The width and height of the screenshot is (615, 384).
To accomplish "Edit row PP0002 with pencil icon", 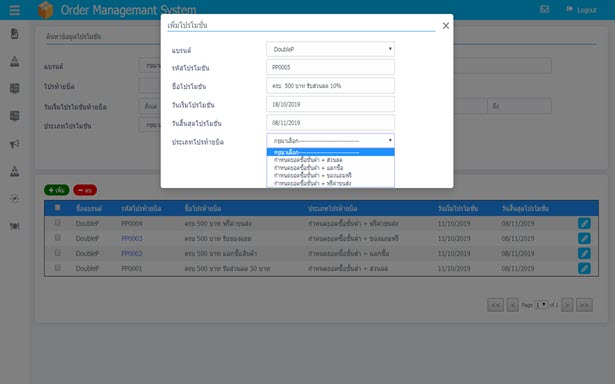I will 584,253.
